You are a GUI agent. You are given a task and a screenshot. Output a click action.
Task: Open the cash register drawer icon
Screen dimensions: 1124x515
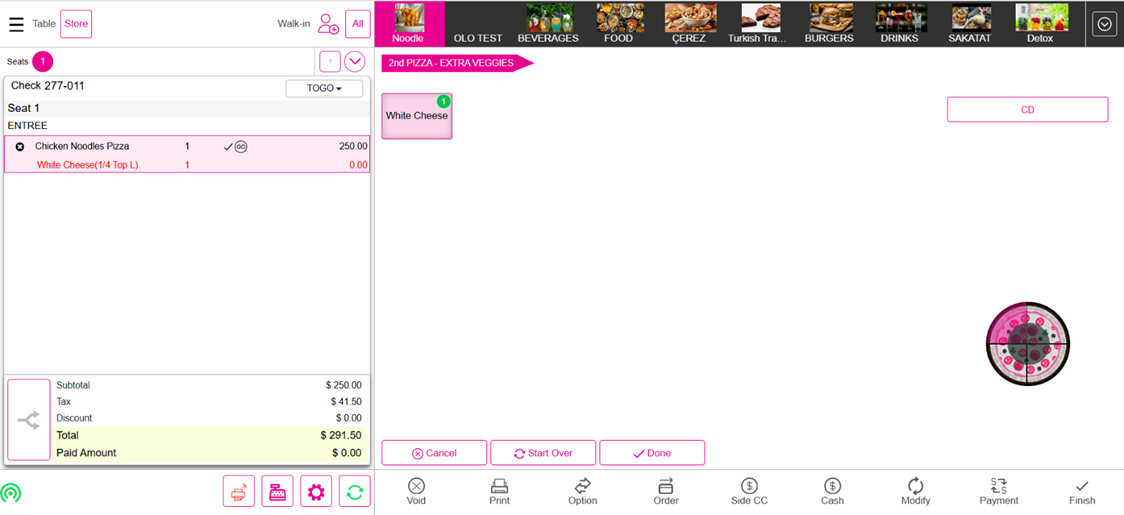pos(277,491)
